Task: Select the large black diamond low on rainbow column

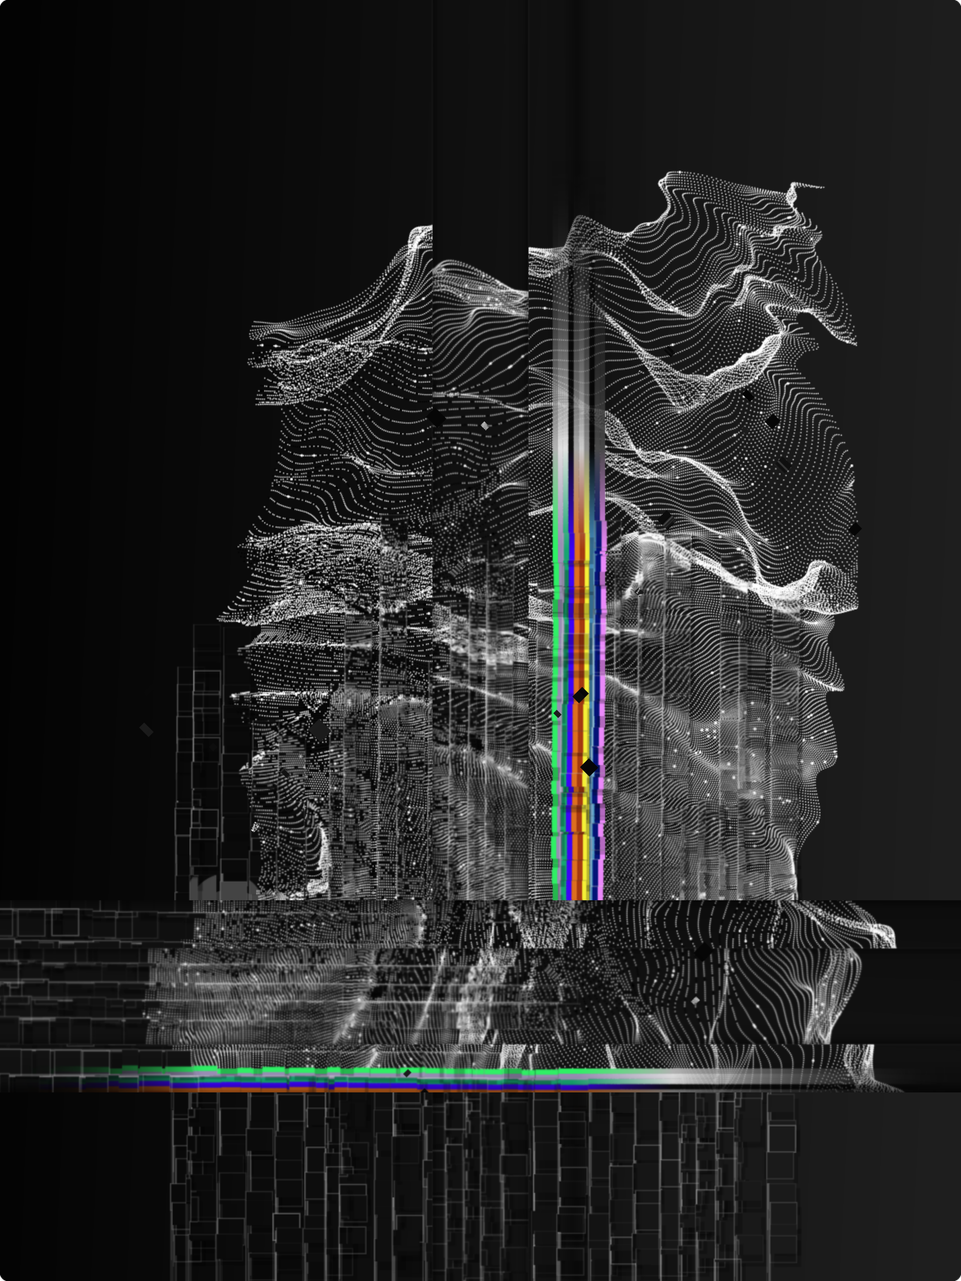Action: click(x=589, y=767)
